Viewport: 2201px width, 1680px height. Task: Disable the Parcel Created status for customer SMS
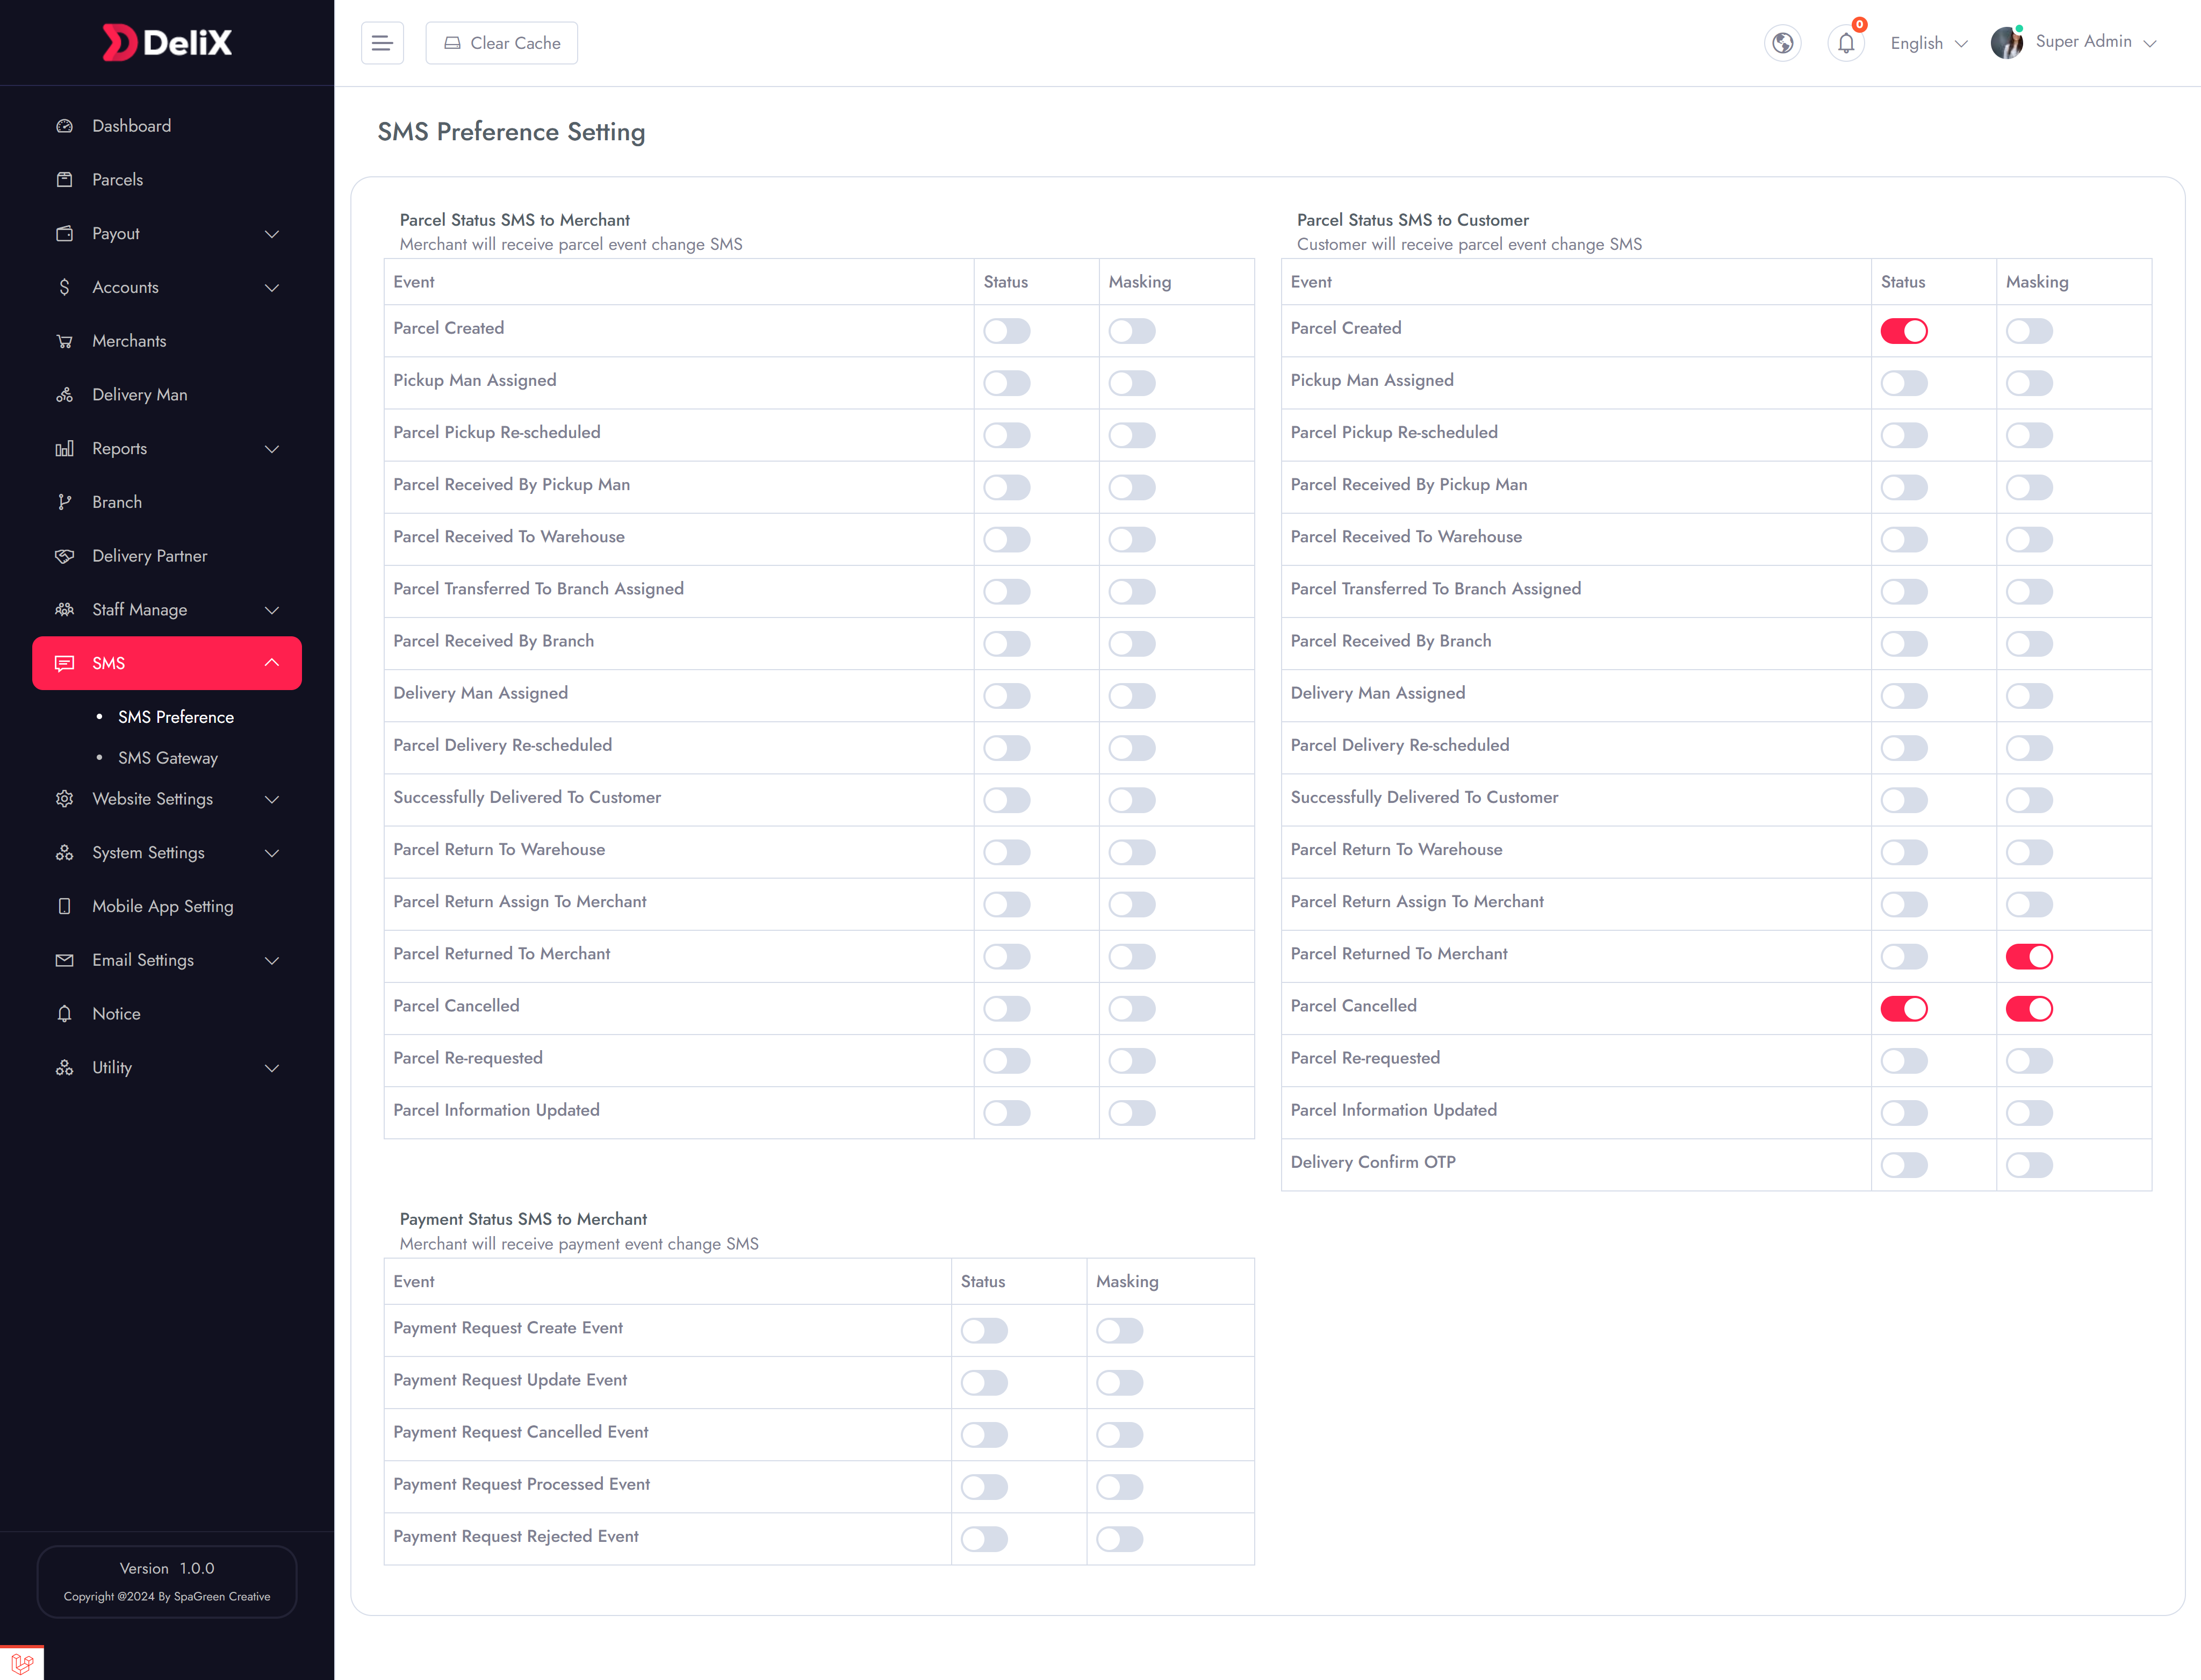(x=1904, y=330)
